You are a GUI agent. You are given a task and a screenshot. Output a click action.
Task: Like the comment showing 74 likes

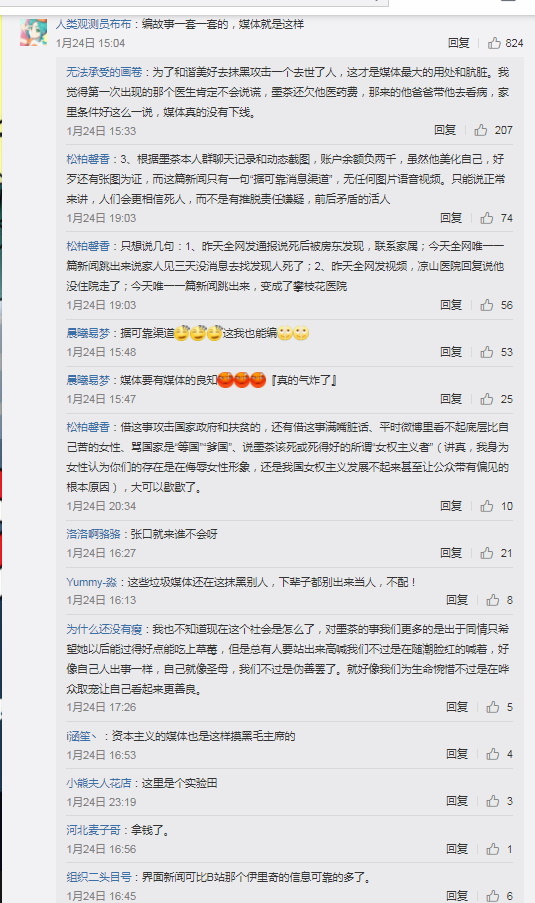pos(487,218)
